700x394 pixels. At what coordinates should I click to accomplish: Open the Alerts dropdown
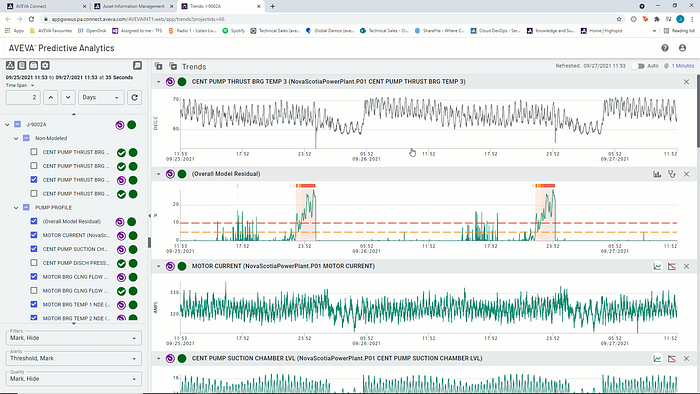[74, 358]
